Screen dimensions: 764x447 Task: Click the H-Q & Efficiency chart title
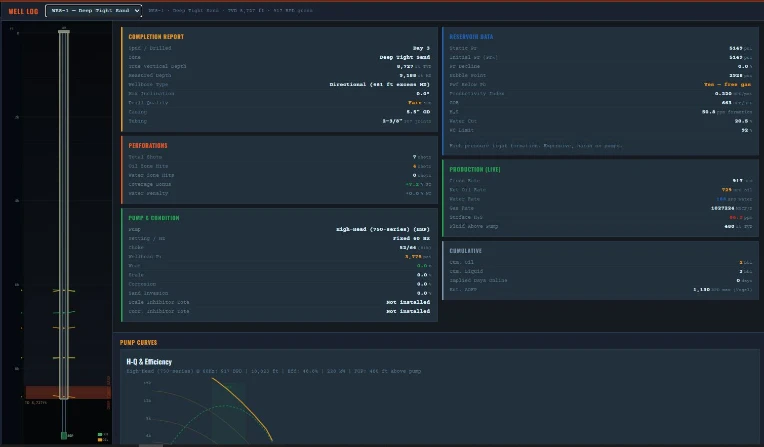coord(149,362)
